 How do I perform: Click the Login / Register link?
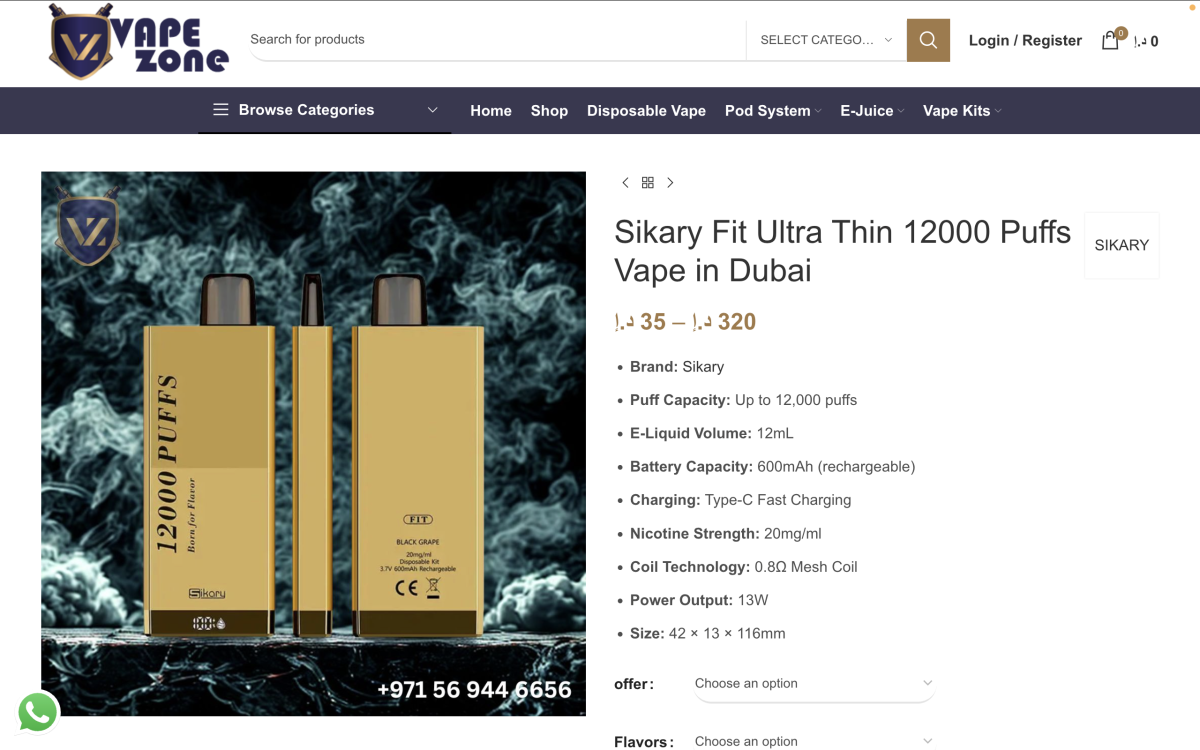pyautogui.click(x=1025, y=40)
